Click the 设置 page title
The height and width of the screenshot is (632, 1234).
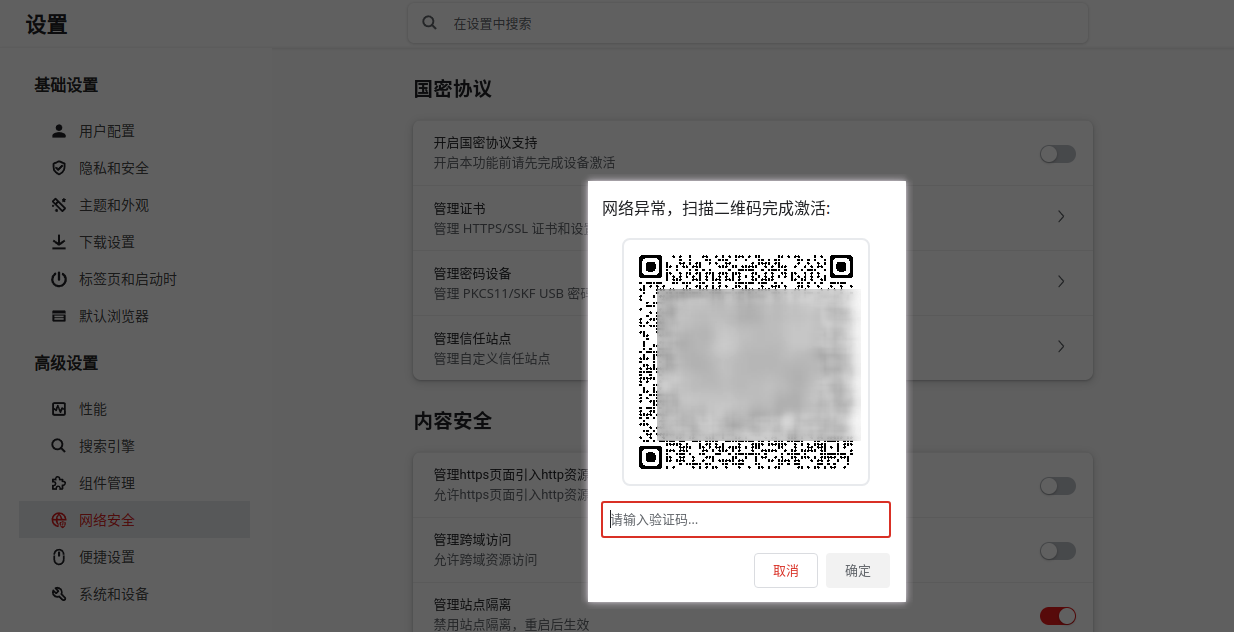pyautogui.click(x=47, y=25)
